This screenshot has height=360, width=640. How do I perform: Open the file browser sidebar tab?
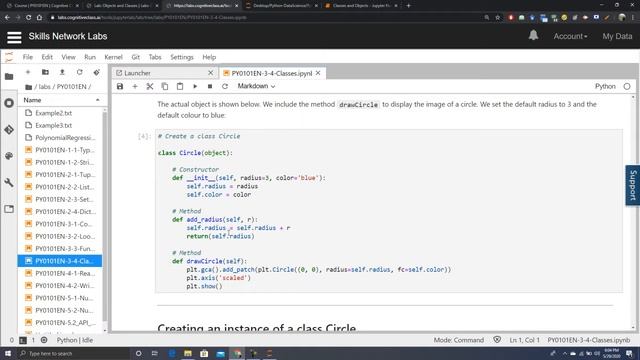coord(9,76)
